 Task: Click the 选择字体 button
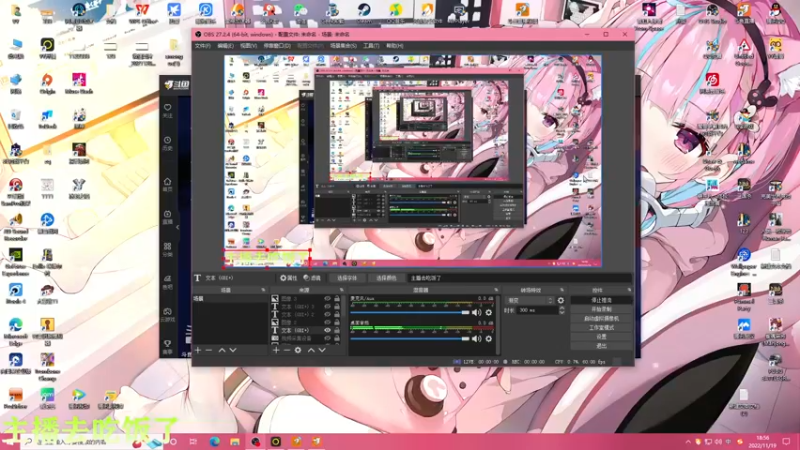tap(347, 278)
